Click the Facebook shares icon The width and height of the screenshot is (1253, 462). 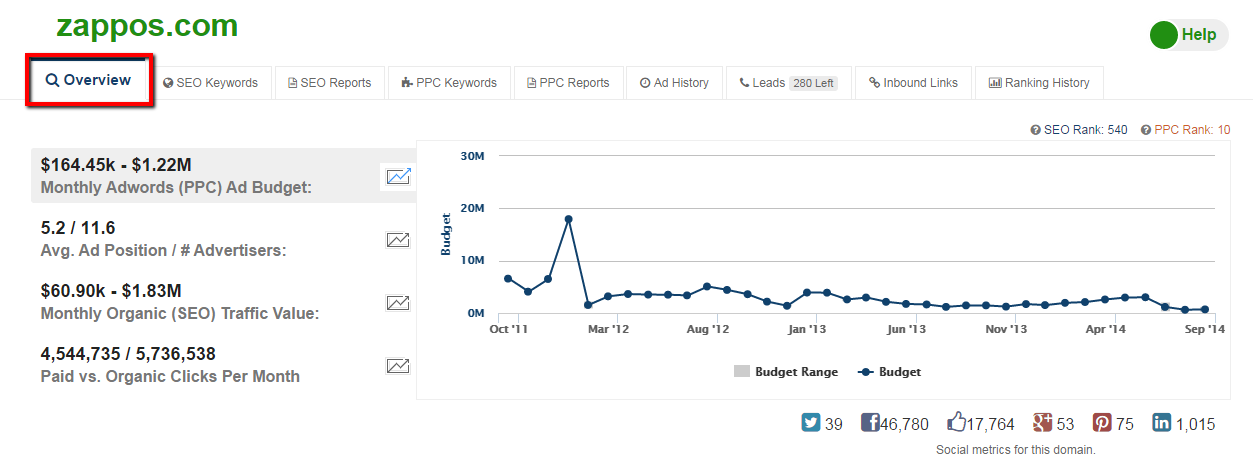[870, 423]
